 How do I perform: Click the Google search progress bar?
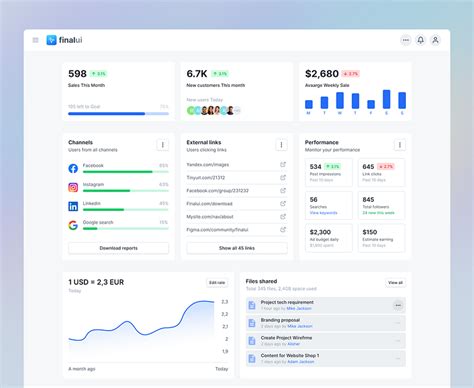pos(126,229)
